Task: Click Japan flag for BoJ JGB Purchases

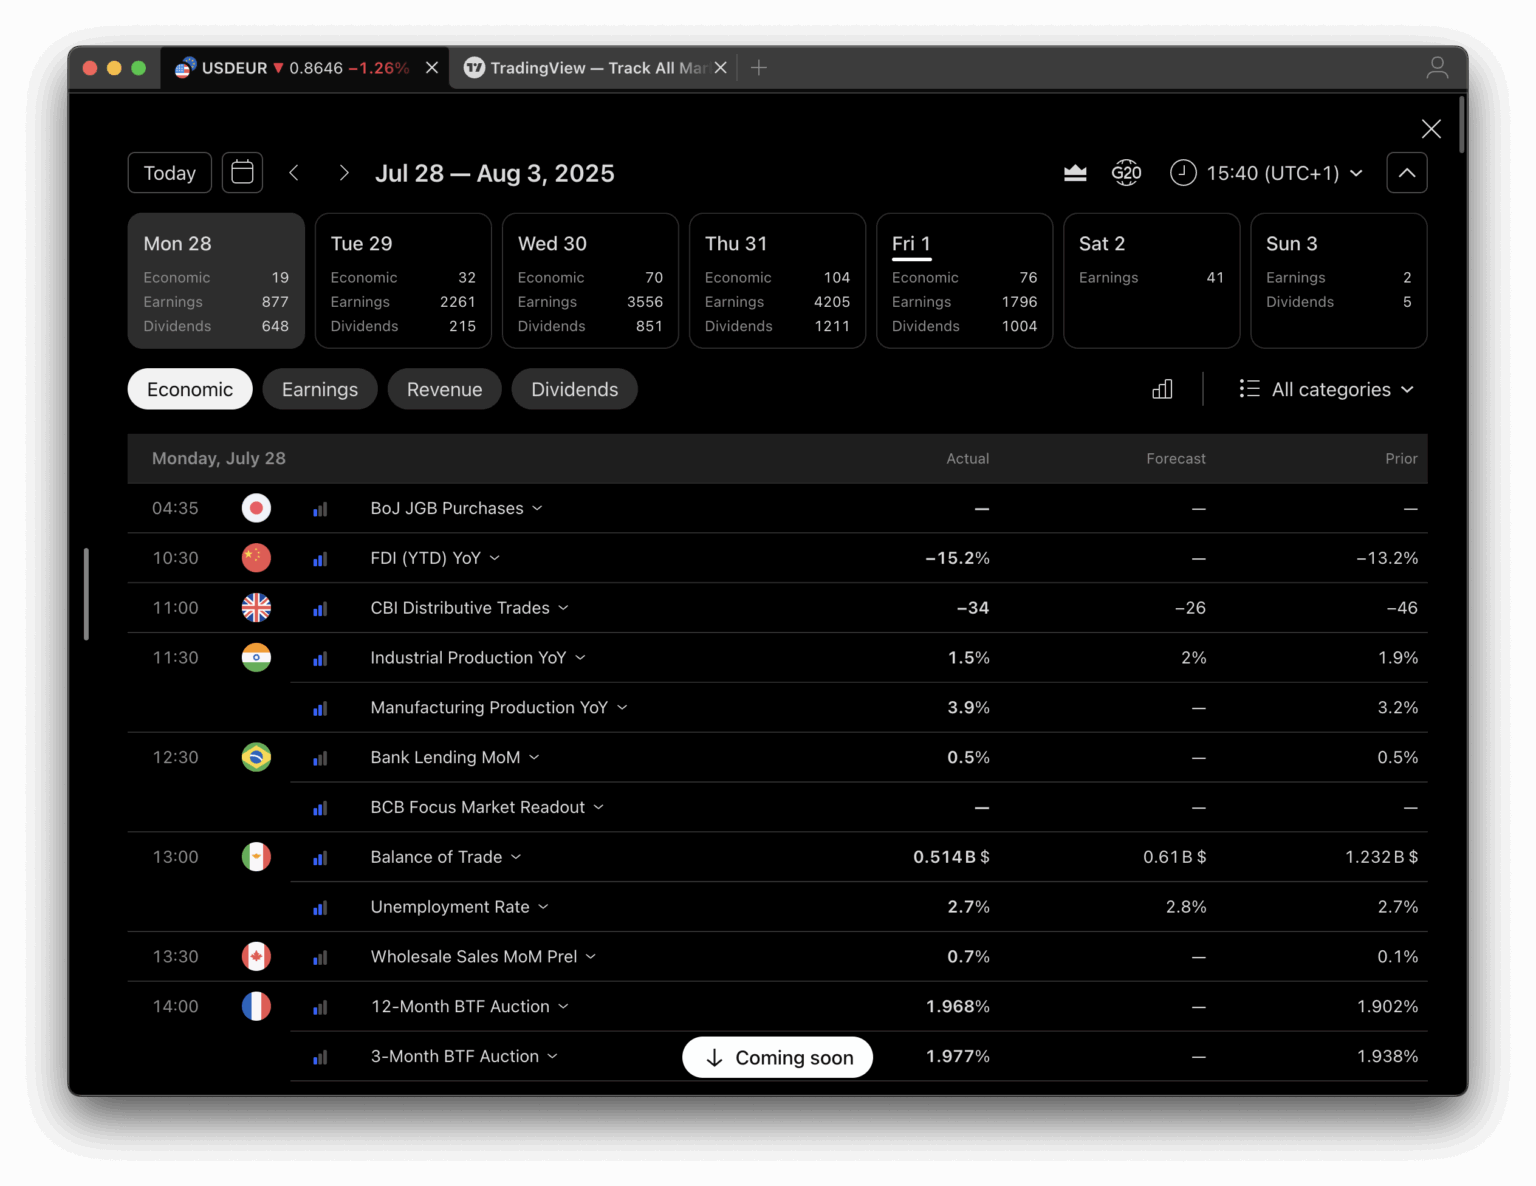Action: 256,508
